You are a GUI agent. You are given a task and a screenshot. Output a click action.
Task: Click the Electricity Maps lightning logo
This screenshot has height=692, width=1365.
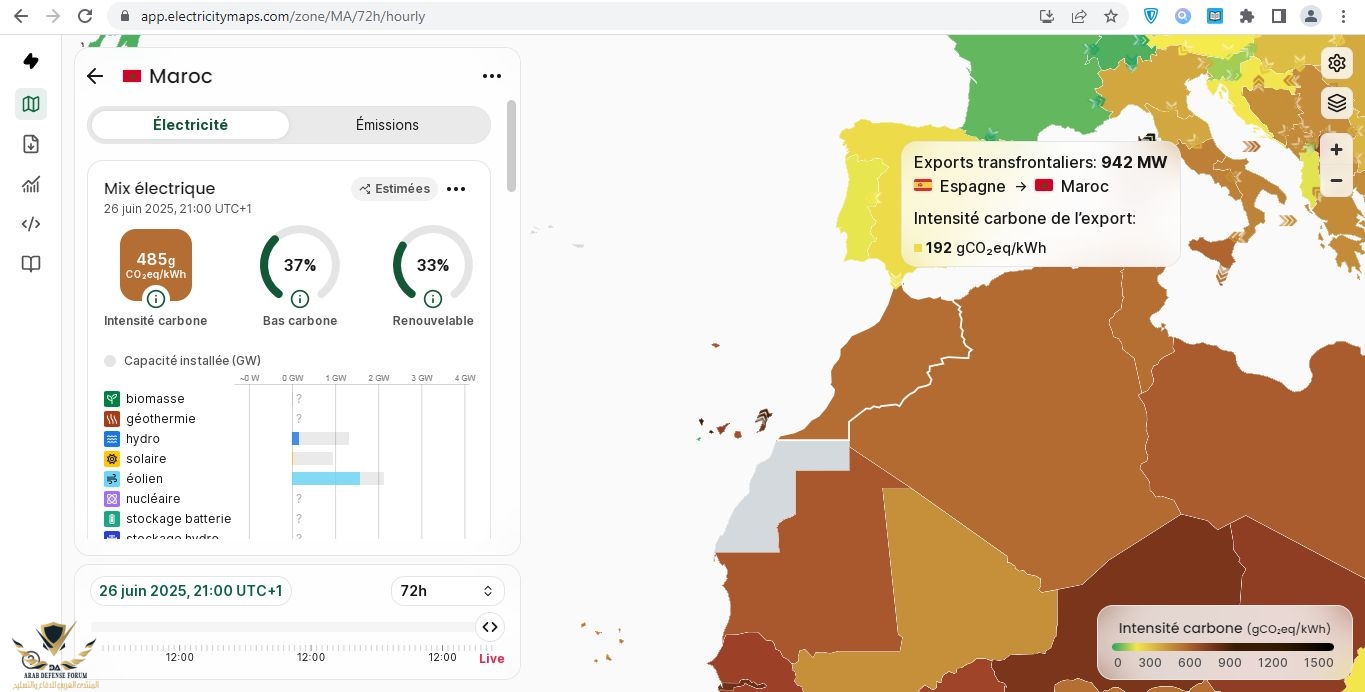pos(31,61)
